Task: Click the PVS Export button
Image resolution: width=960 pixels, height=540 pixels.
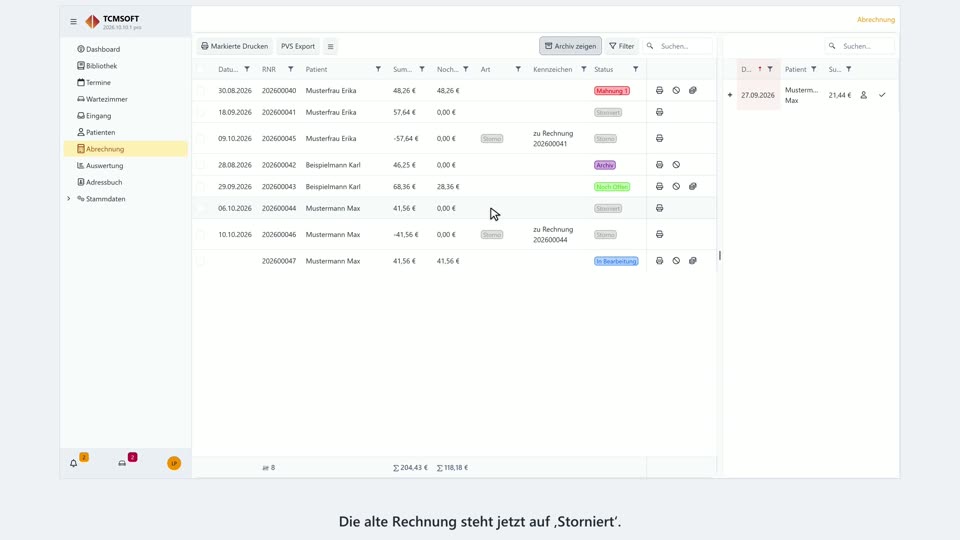Action: (298, 46)
